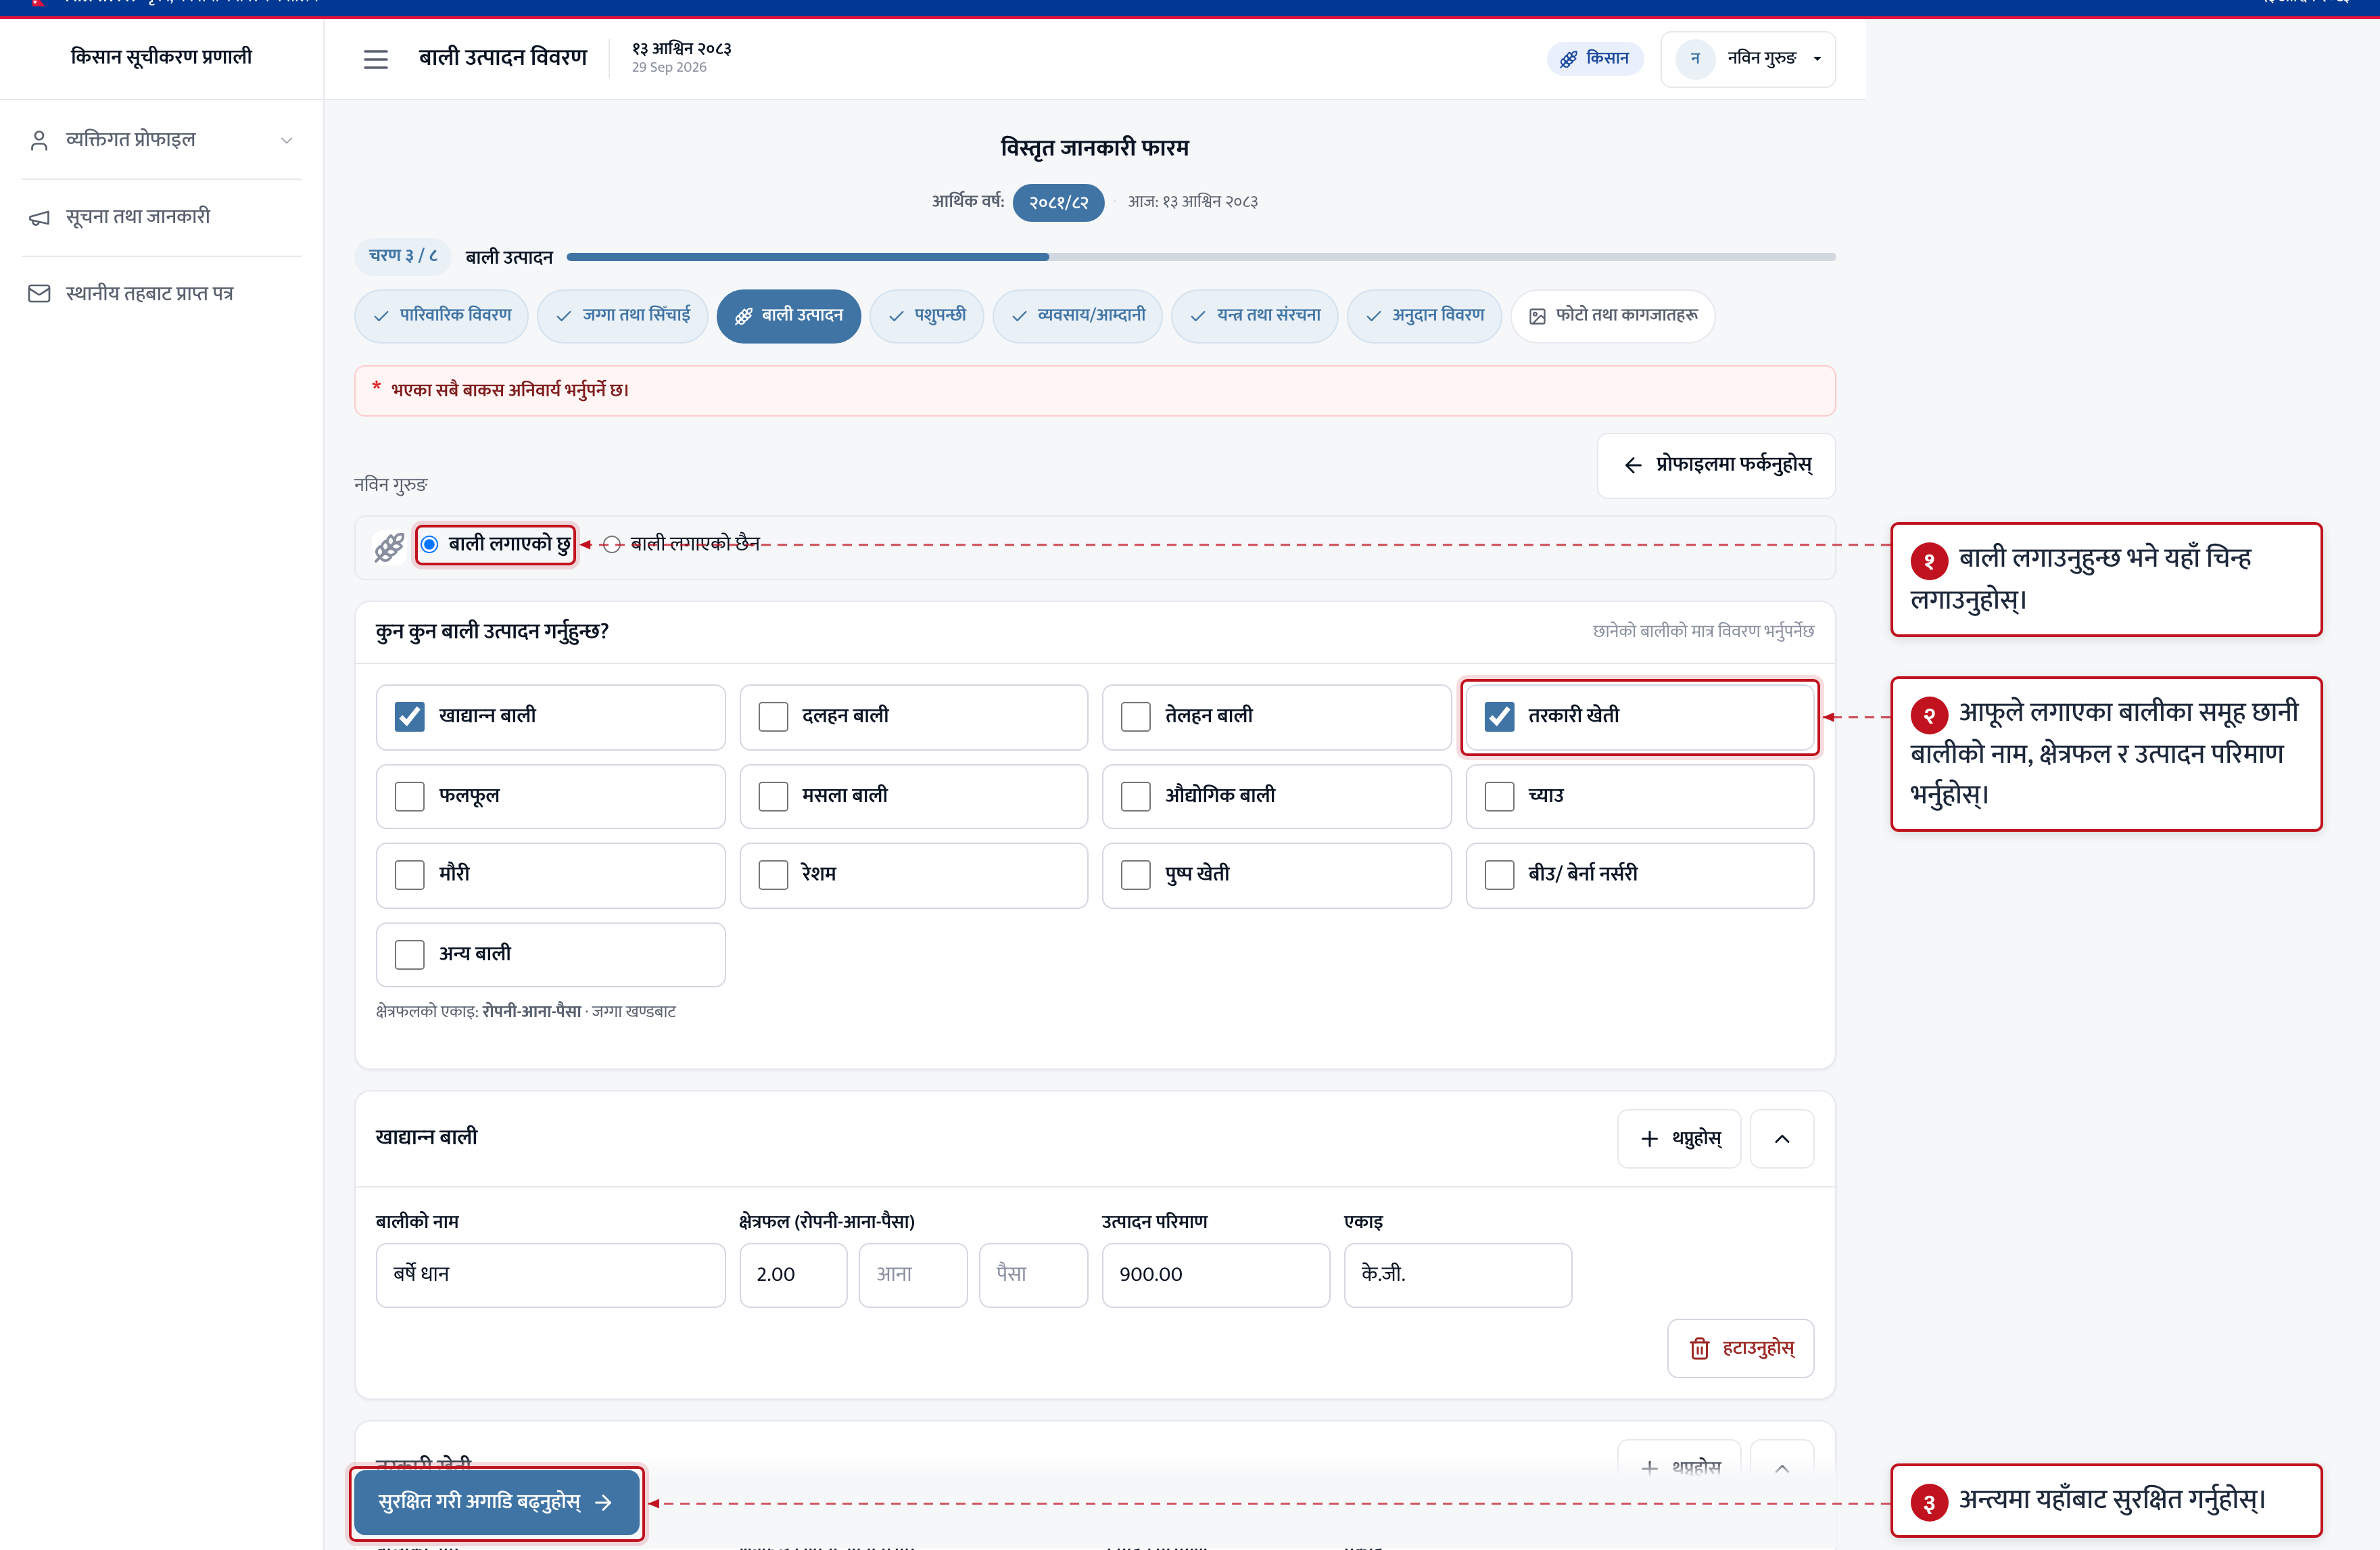This screenshot has width=2380, height=1550.
Task: Click the checkmark icon on पारिवारिक विवरण
Action: coord(381,316)
